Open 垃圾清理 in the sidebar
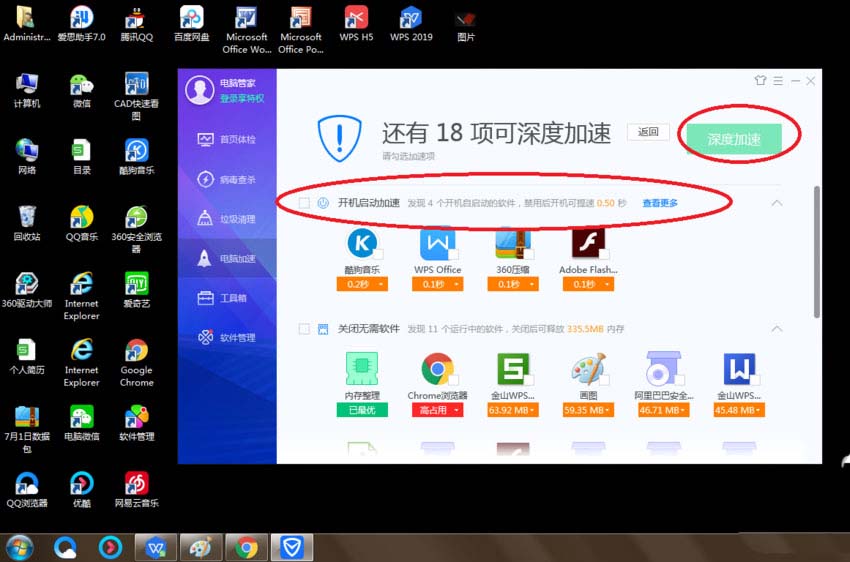This screenshot has height=562, width=850. click(x=227, y=219)
